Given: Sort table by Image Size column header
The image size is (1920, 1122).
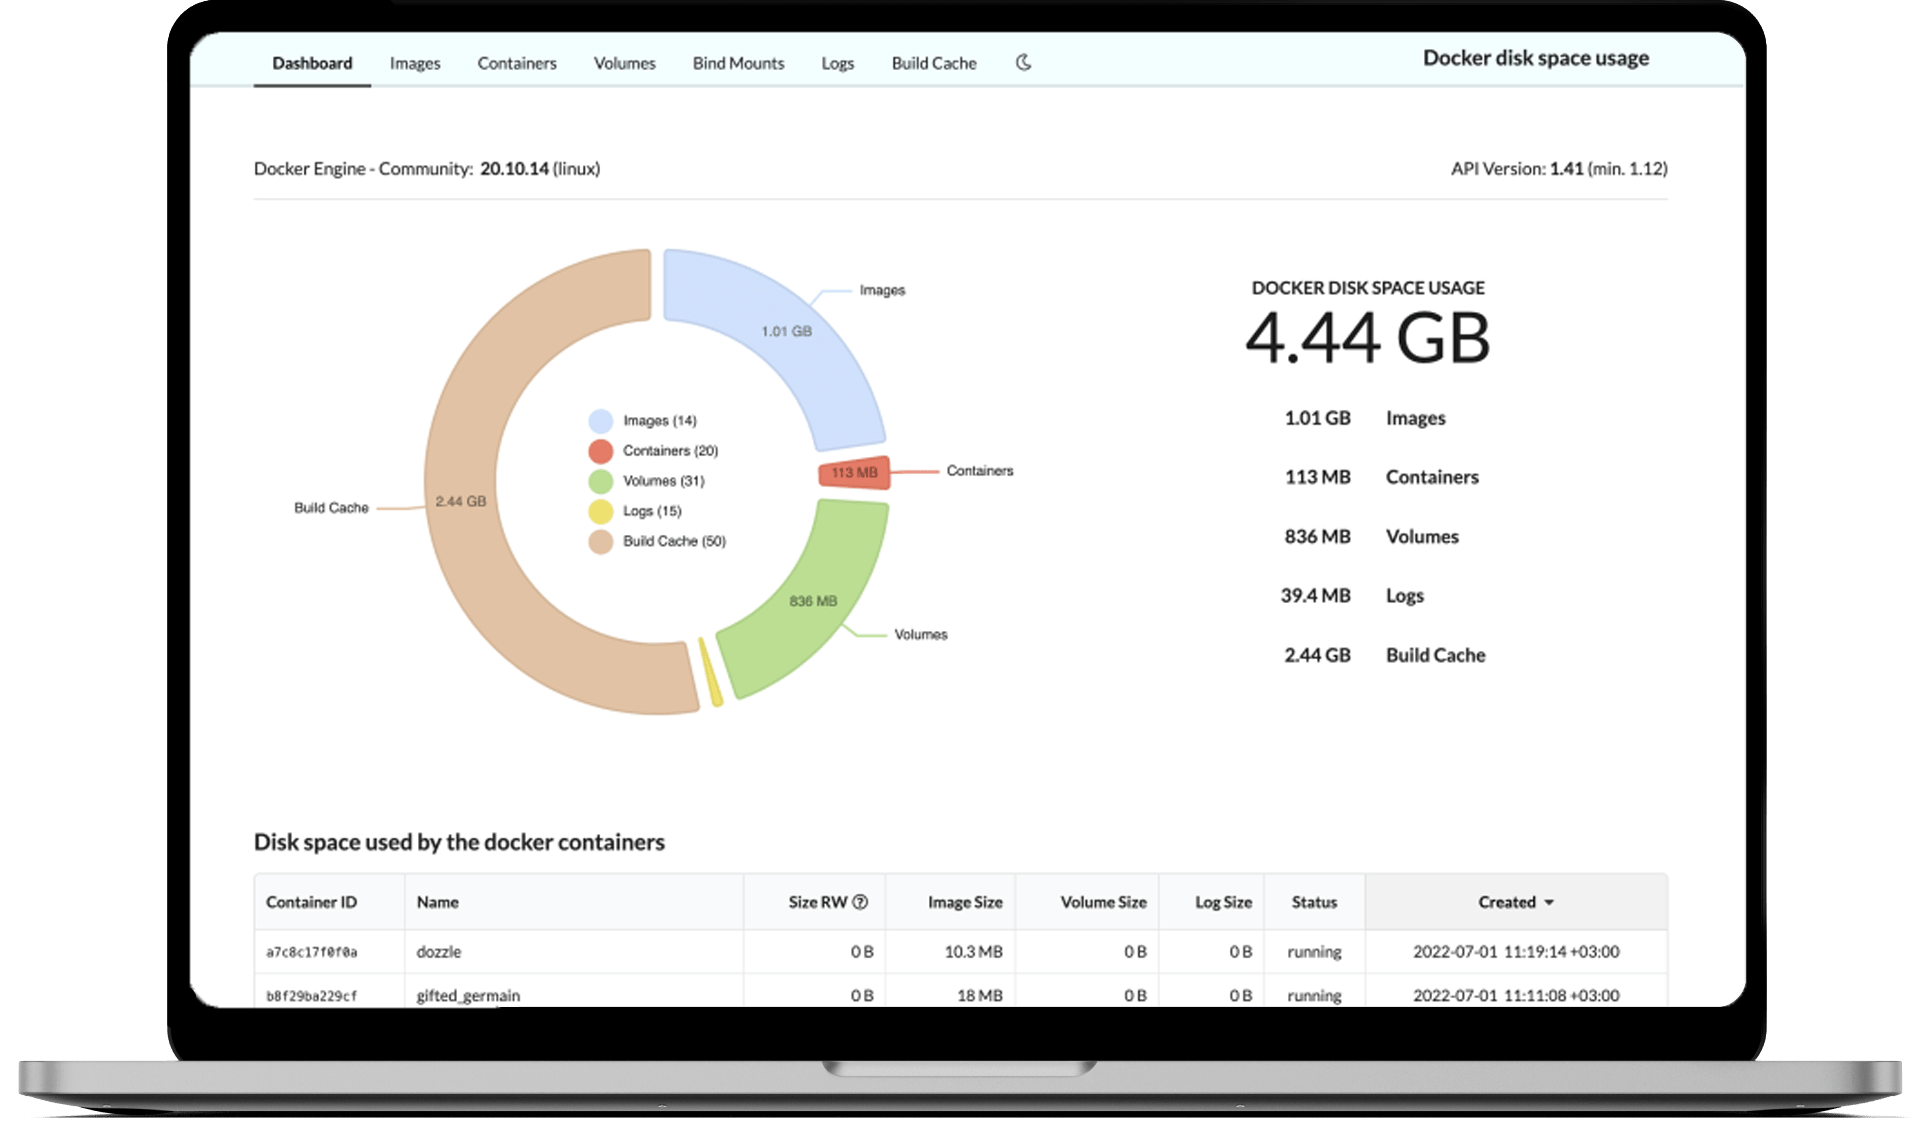Looking at the screenshot, I should point(964,902).
